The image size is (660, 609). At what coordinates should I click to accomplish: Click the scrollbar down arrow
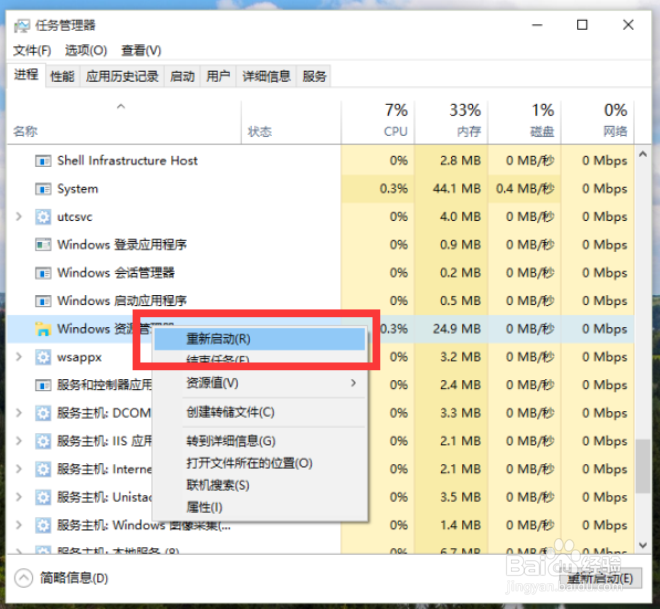pyautogui.click(x=643, y=545)
